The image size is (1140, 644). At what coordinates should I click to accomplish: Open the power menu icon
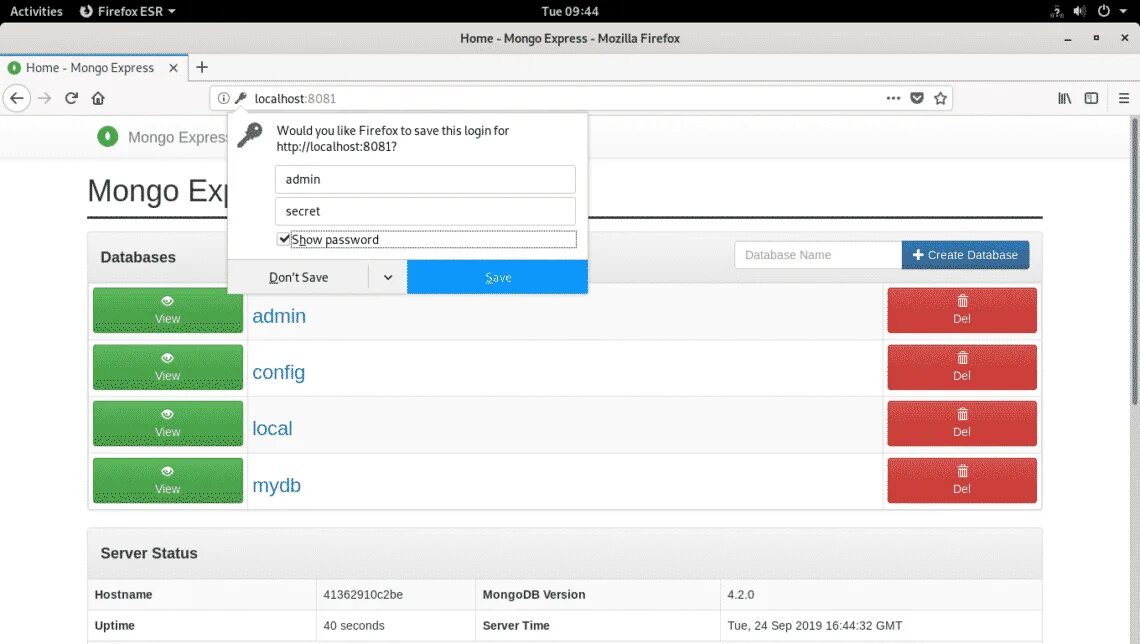(1104, 11)
